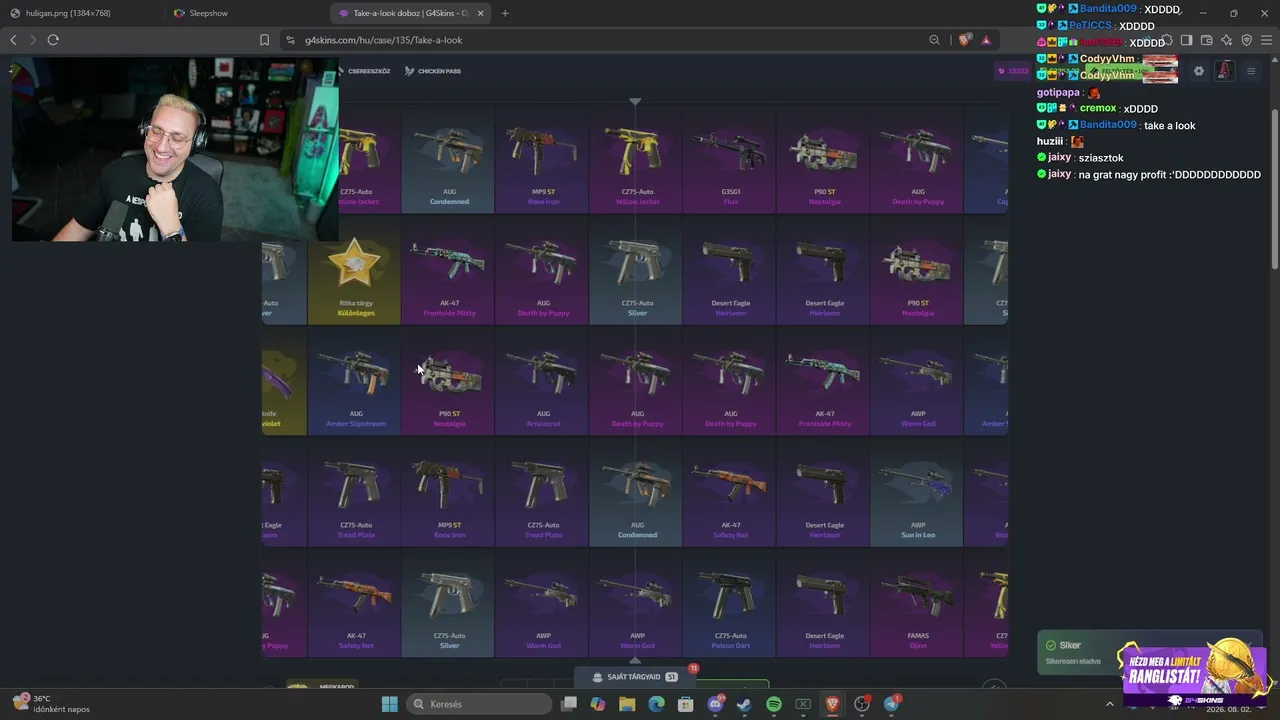The height and width of the screenshot is (720, 1280).
Task: Click the gotipapa username in chat
Action: pyautogui.click(x=1059, y=92)
